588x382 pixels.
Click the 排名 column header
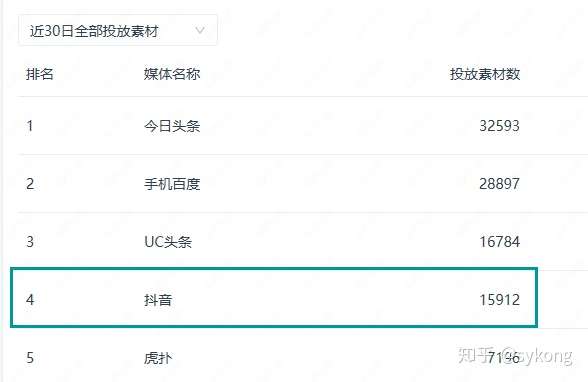40,74
